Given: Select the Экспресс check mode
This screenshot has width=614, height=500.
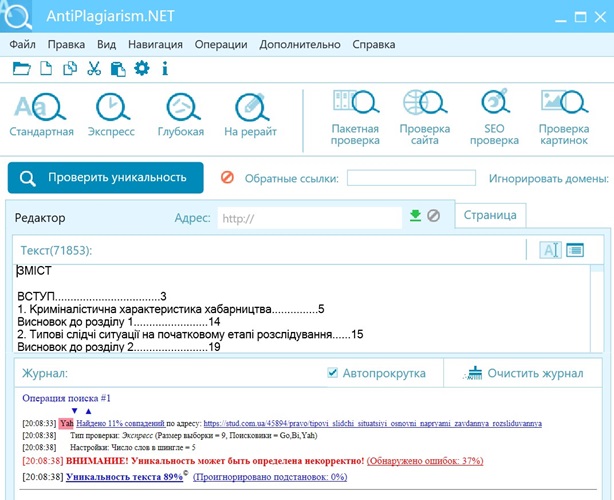Looking at the screenshot, I should click(111, 115).
